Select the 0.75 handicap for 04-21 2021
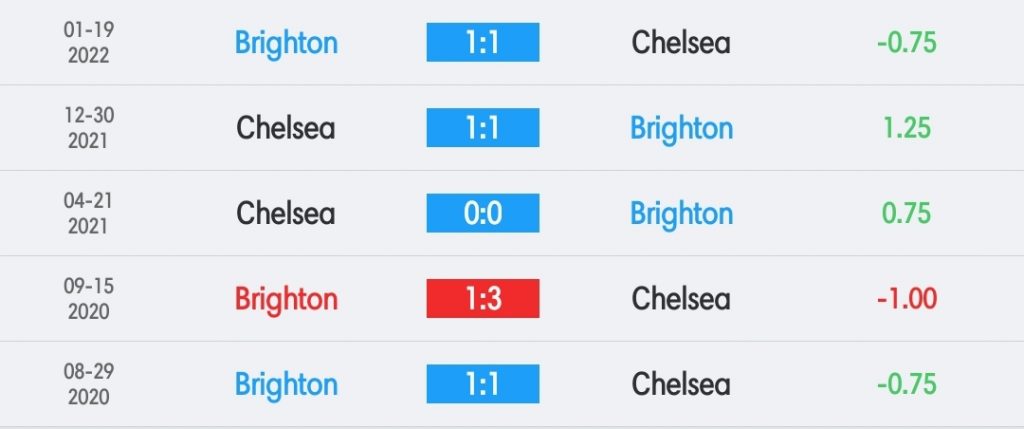Viewport: 1024px width, 429px height. 906,213
